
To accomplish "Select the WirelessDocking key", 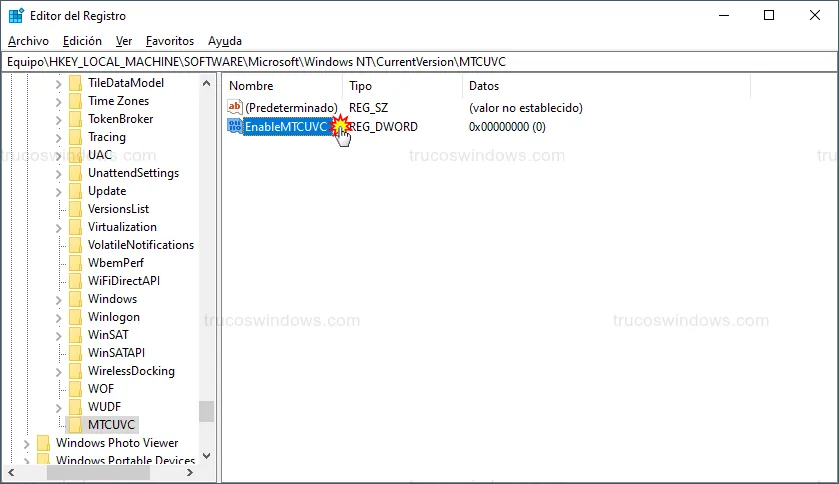I will pyautogui.click(x=131, y=371).
